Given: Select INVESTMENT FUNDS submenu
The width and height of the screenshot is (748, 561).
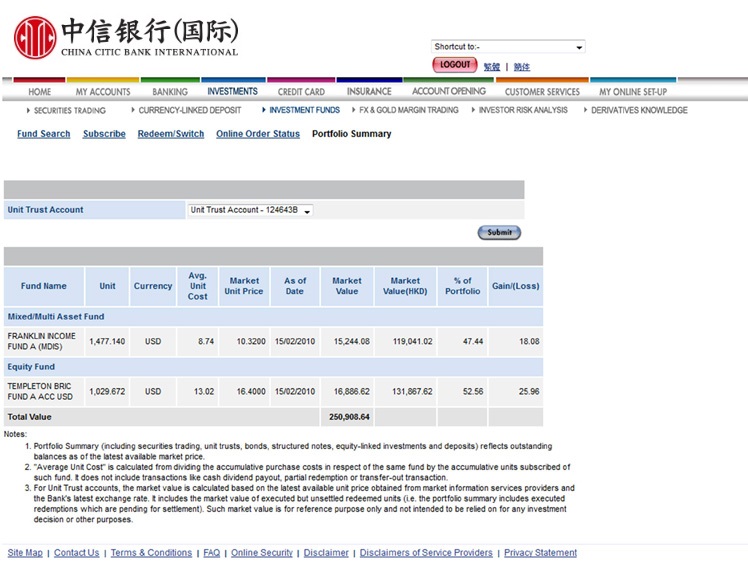Looking at the screenshot, I should point(304,110).
